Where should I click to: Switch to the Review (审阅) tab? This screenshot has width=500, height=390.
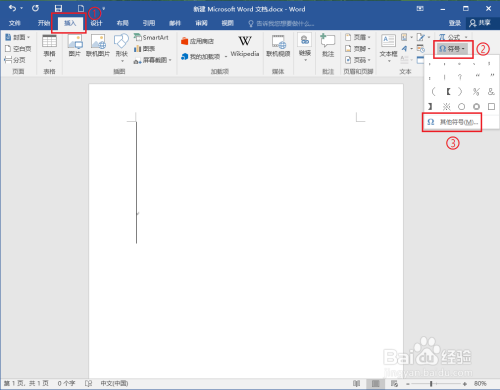(x=201, y=23)
